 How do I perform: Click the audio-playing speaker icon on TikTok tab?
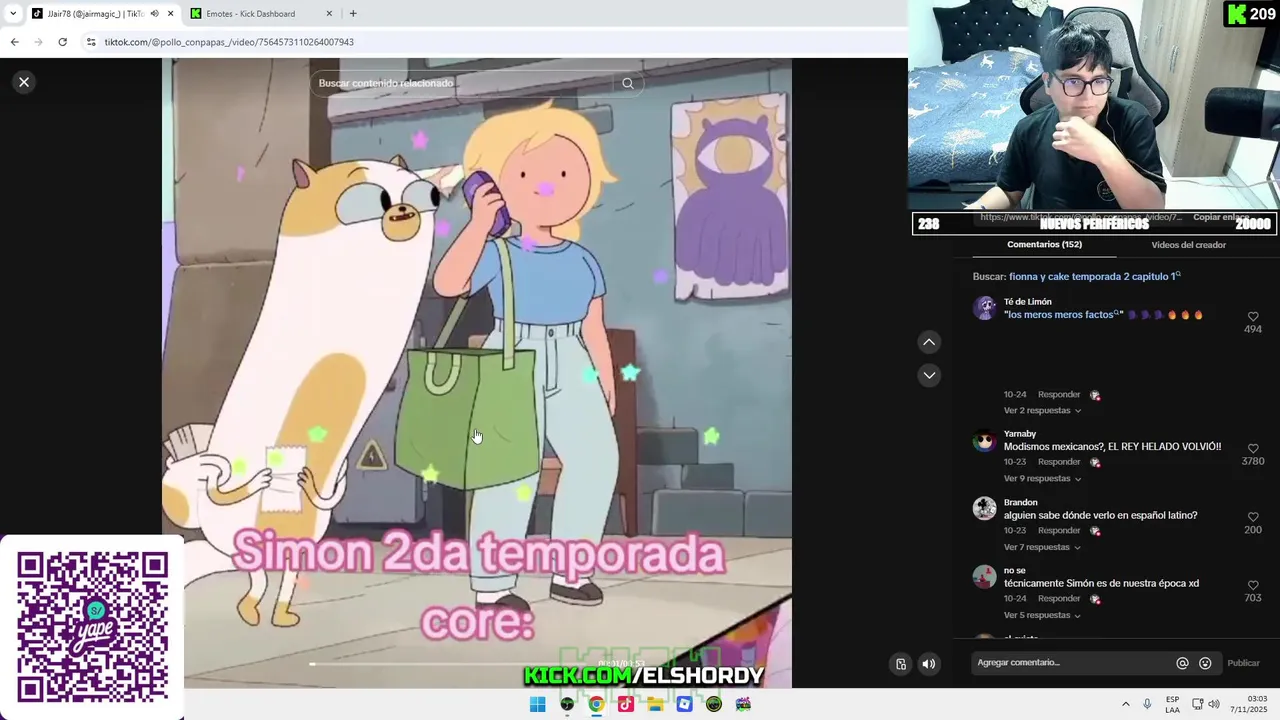click(x=154, y=14)
